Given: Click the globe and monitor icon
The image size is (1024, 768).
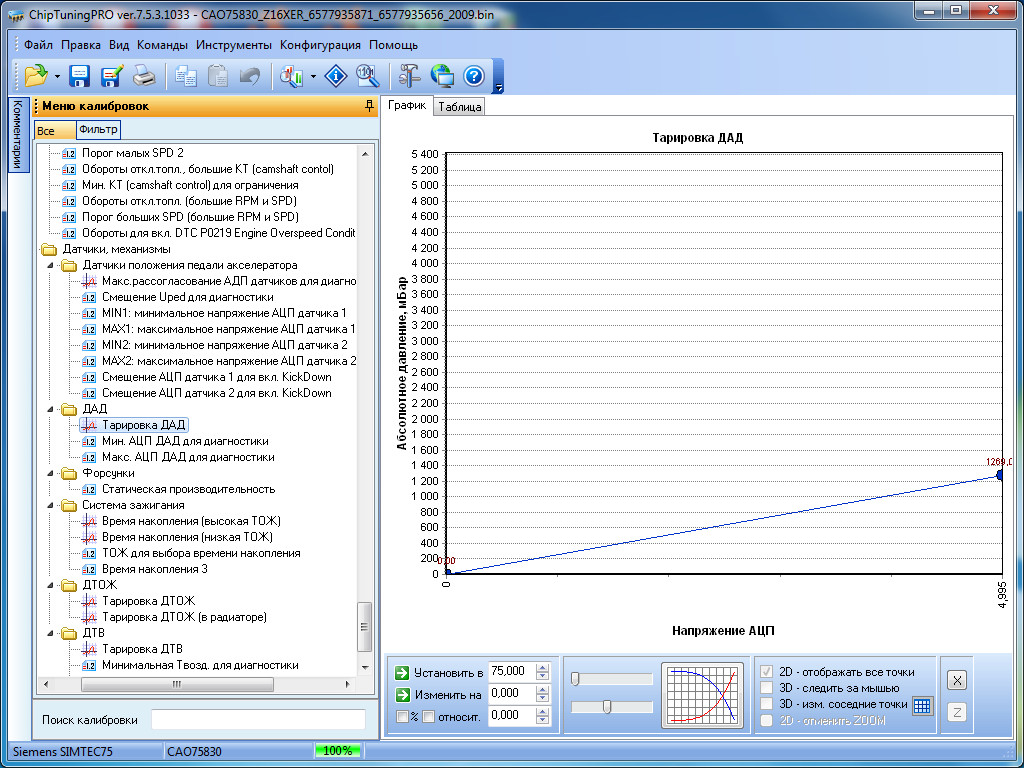Looking at the screenshot, I should (442, 76).
